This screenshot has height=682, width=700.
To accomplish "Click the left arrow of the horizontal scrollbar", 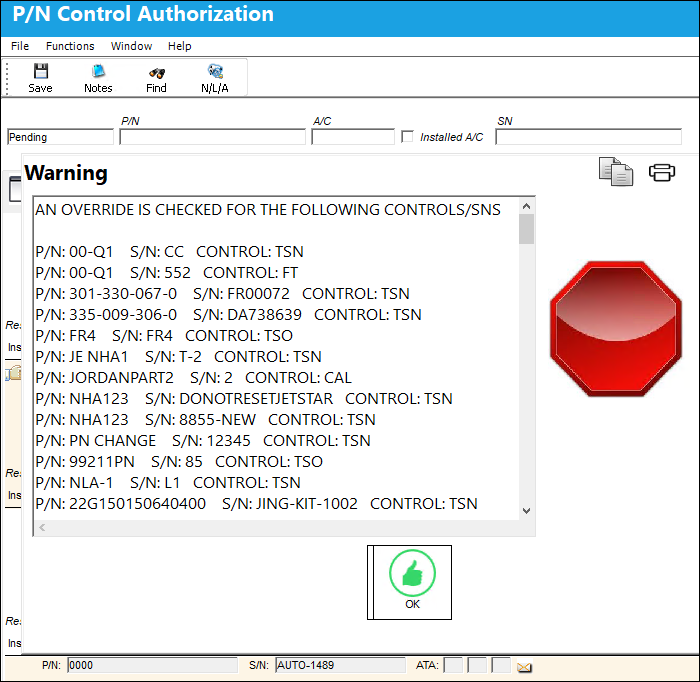I will (x=42, y=528).
